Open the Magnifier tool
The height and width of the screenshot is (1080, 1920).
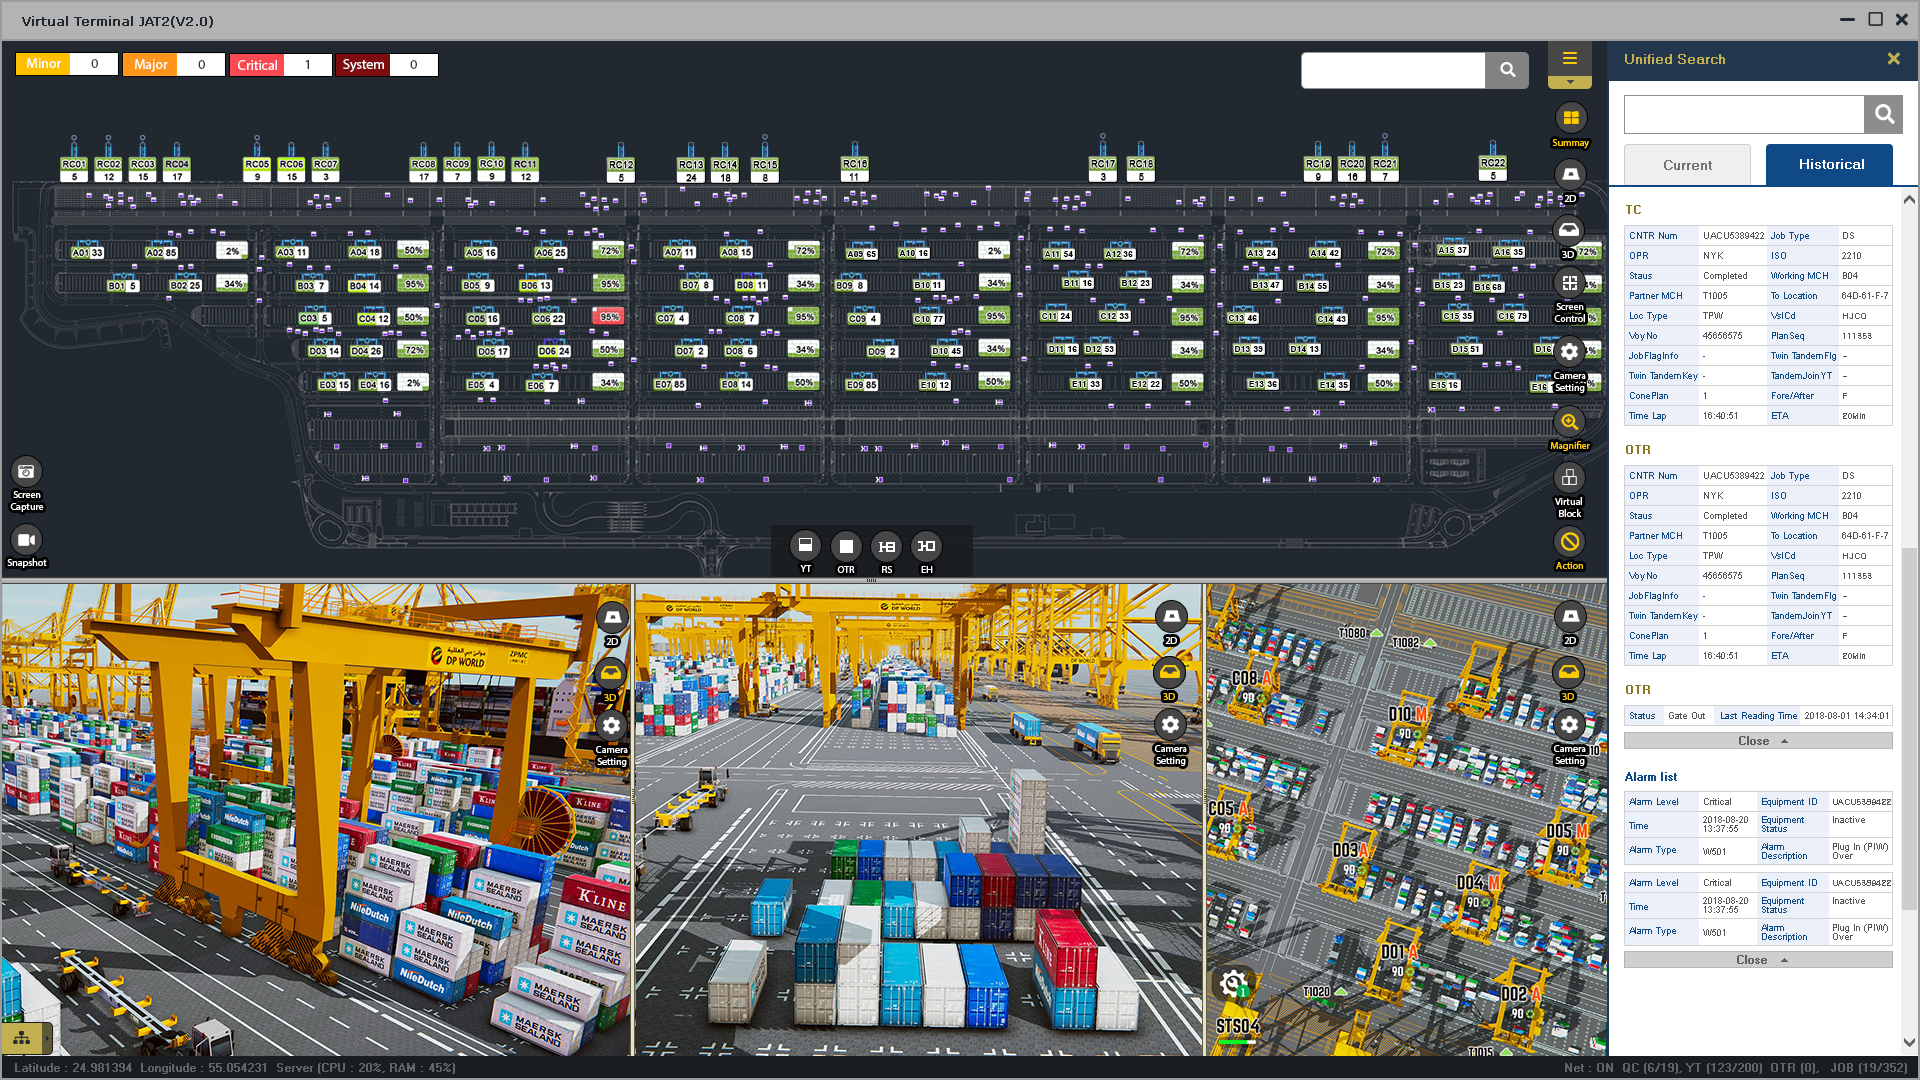(x=1569, y=423)
